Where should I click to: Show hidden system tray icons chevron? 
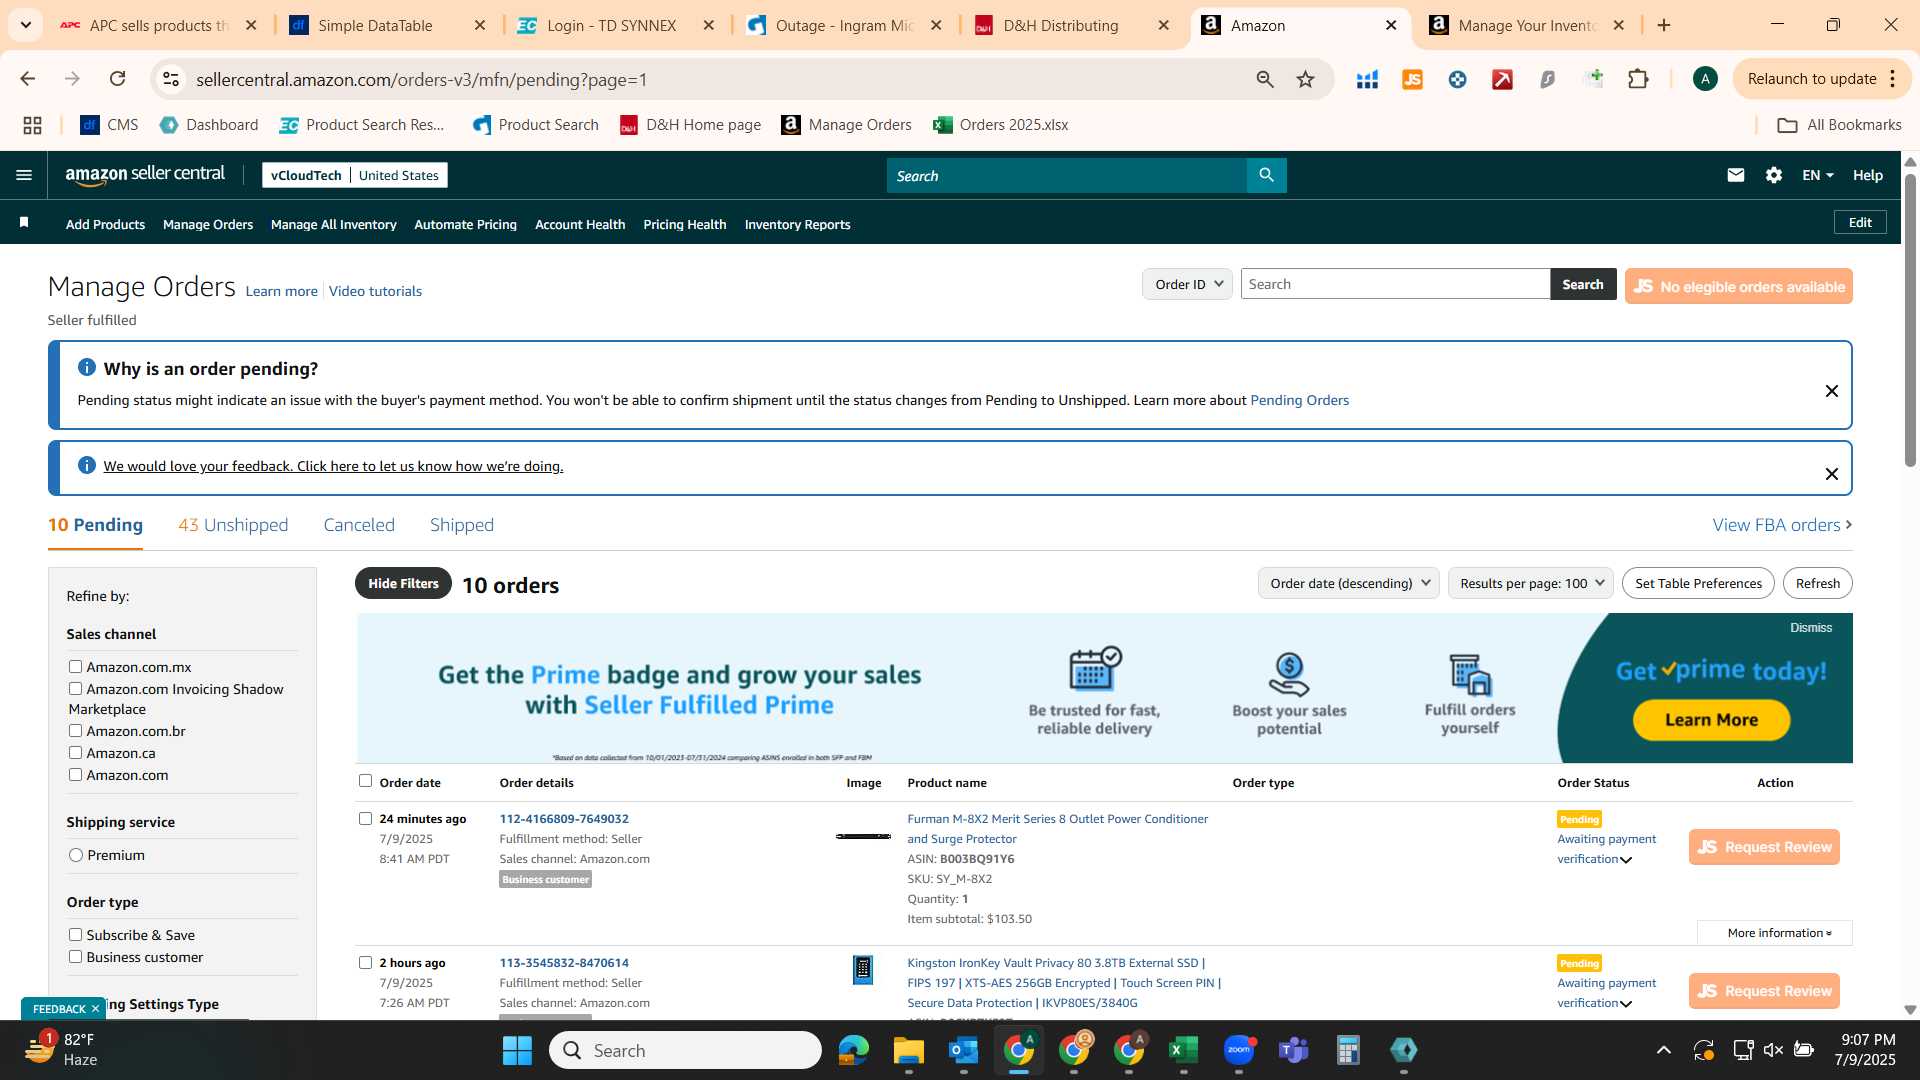pos(1663,1050)
